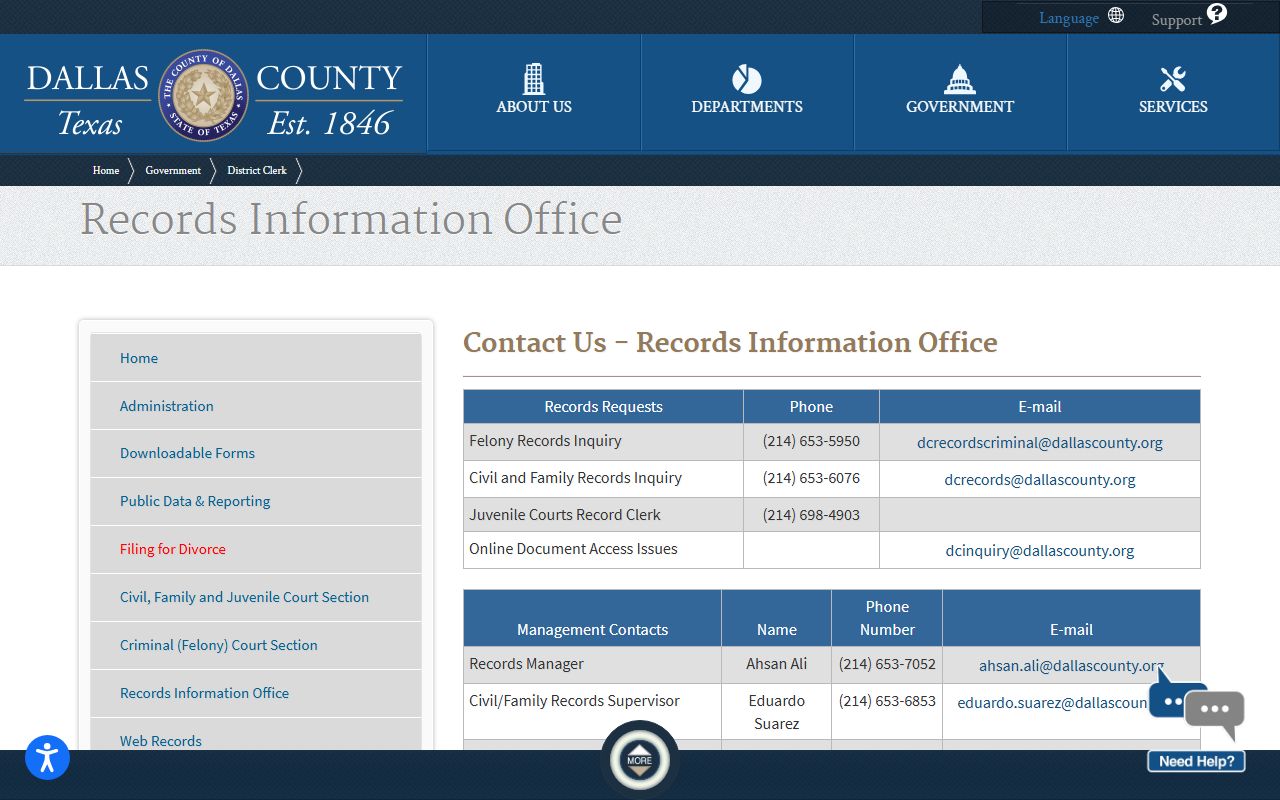This screenshot has height=800, width=1280.
Task: Click the name Ahsan Ali
Action: click(776, 664)
